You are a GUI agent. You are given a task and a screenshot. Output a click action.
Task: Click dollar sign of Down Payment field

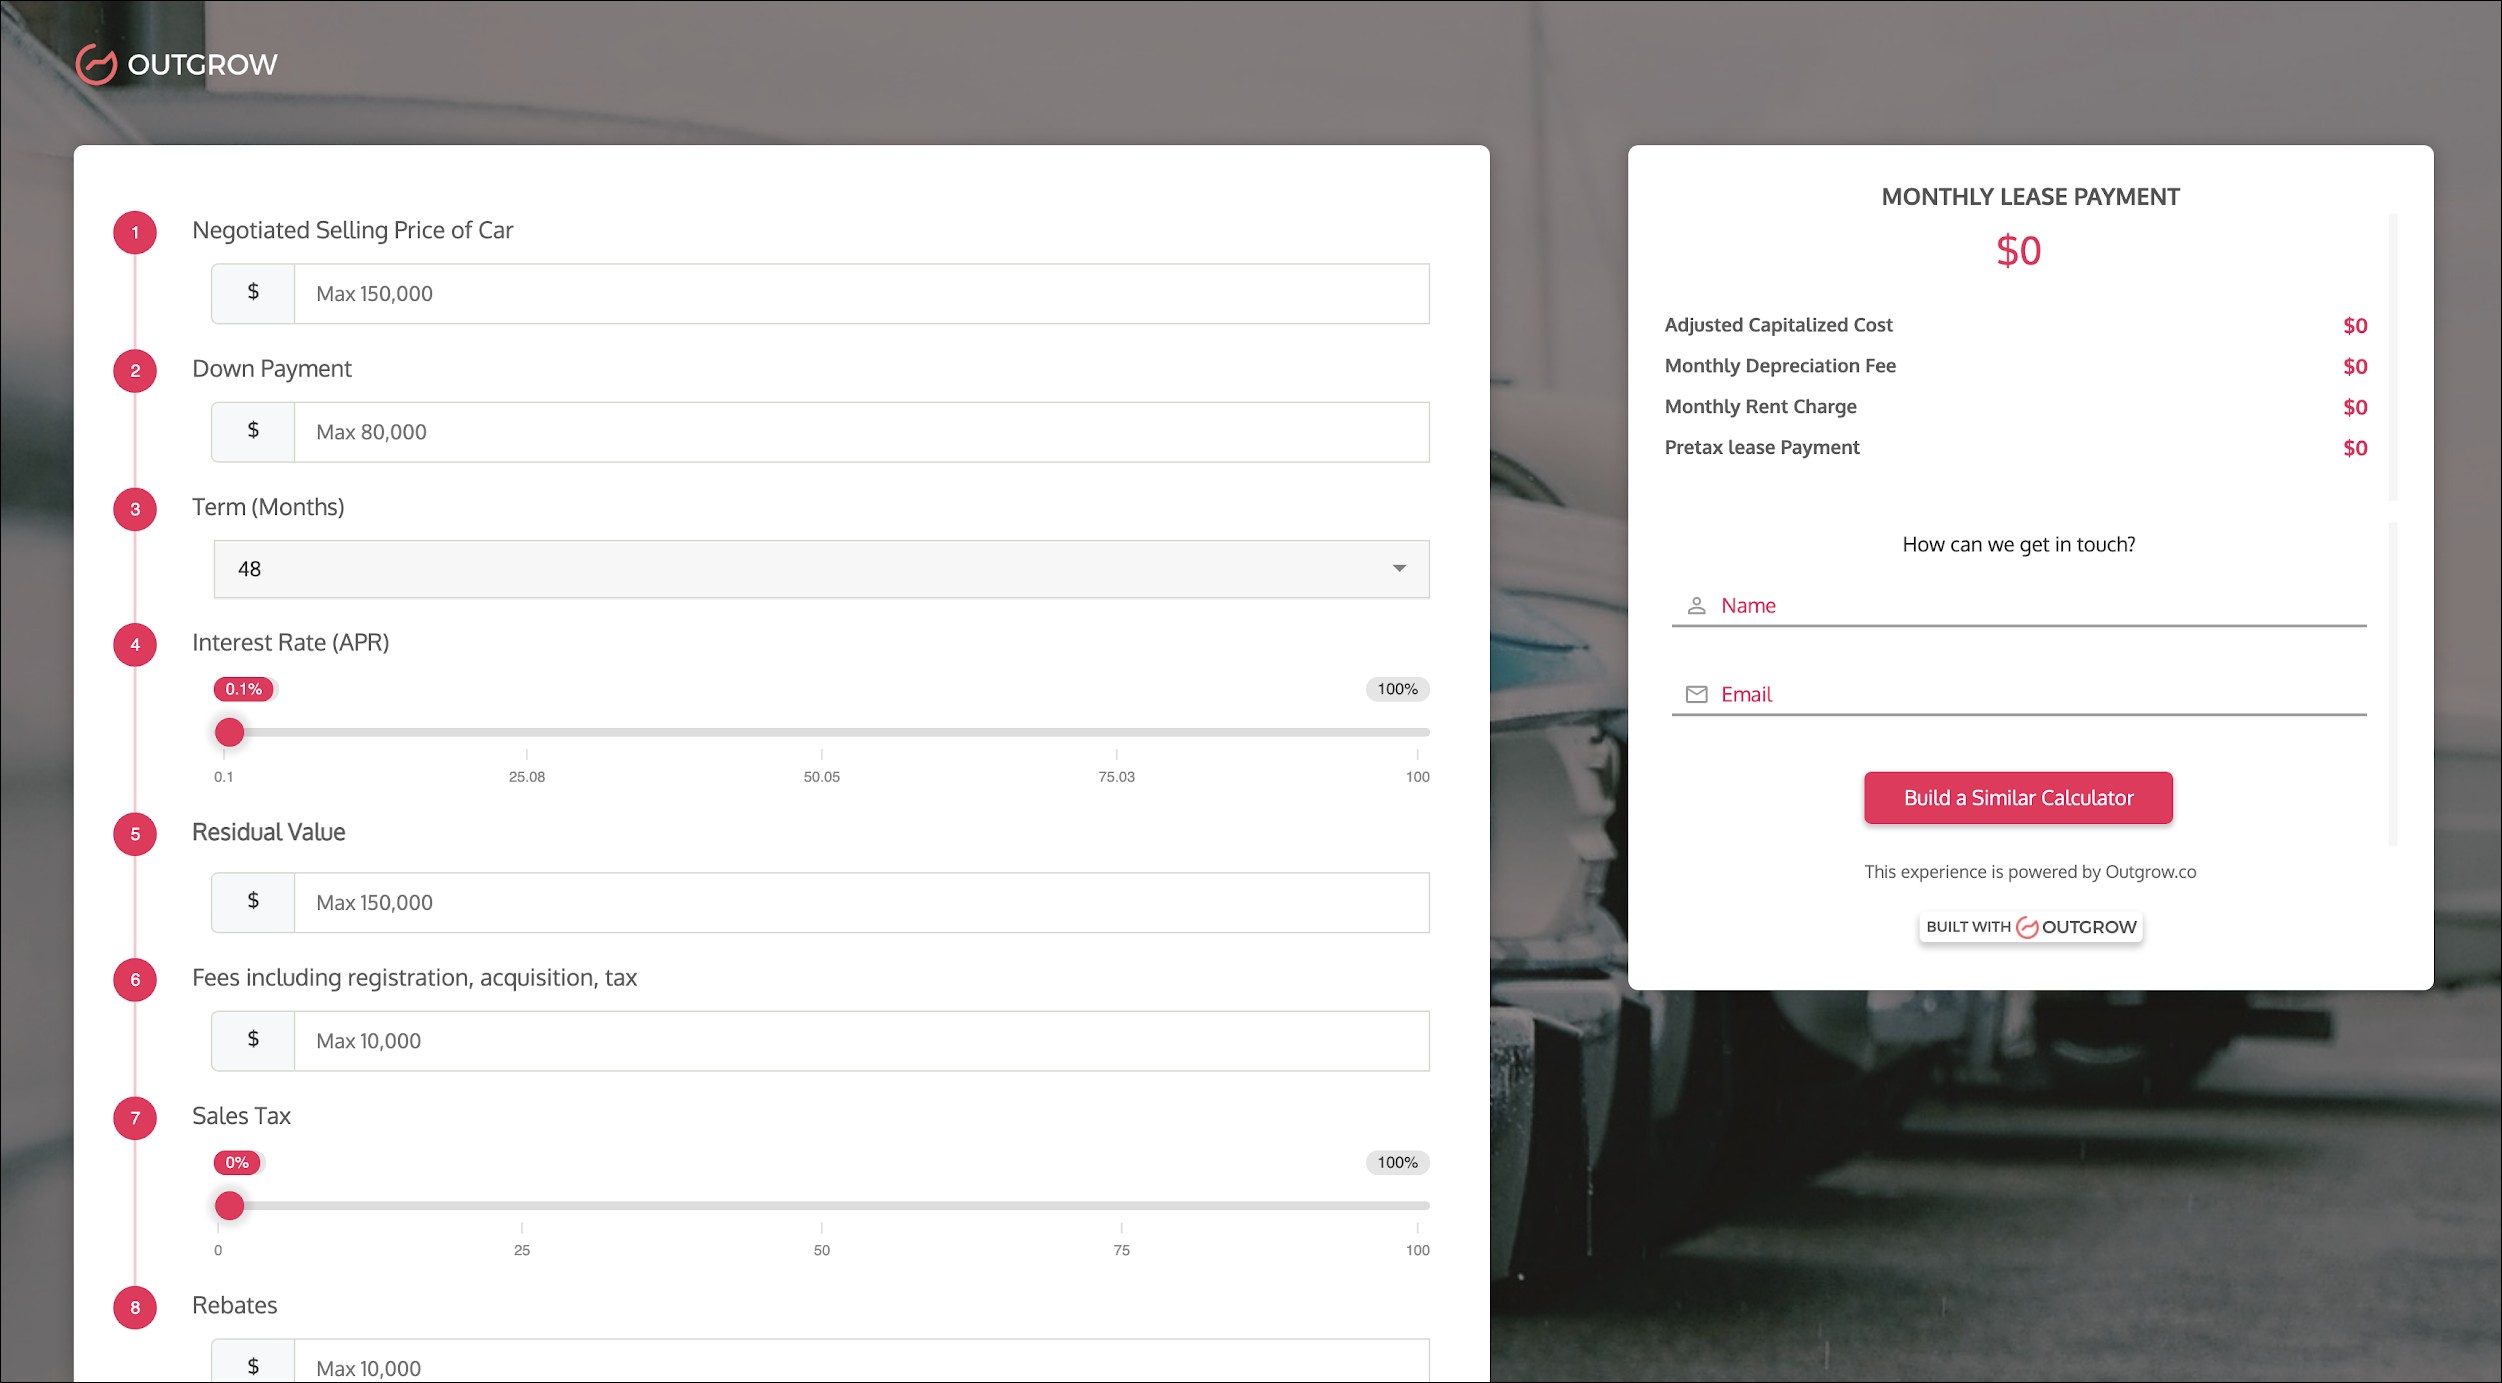pos(253,431)
